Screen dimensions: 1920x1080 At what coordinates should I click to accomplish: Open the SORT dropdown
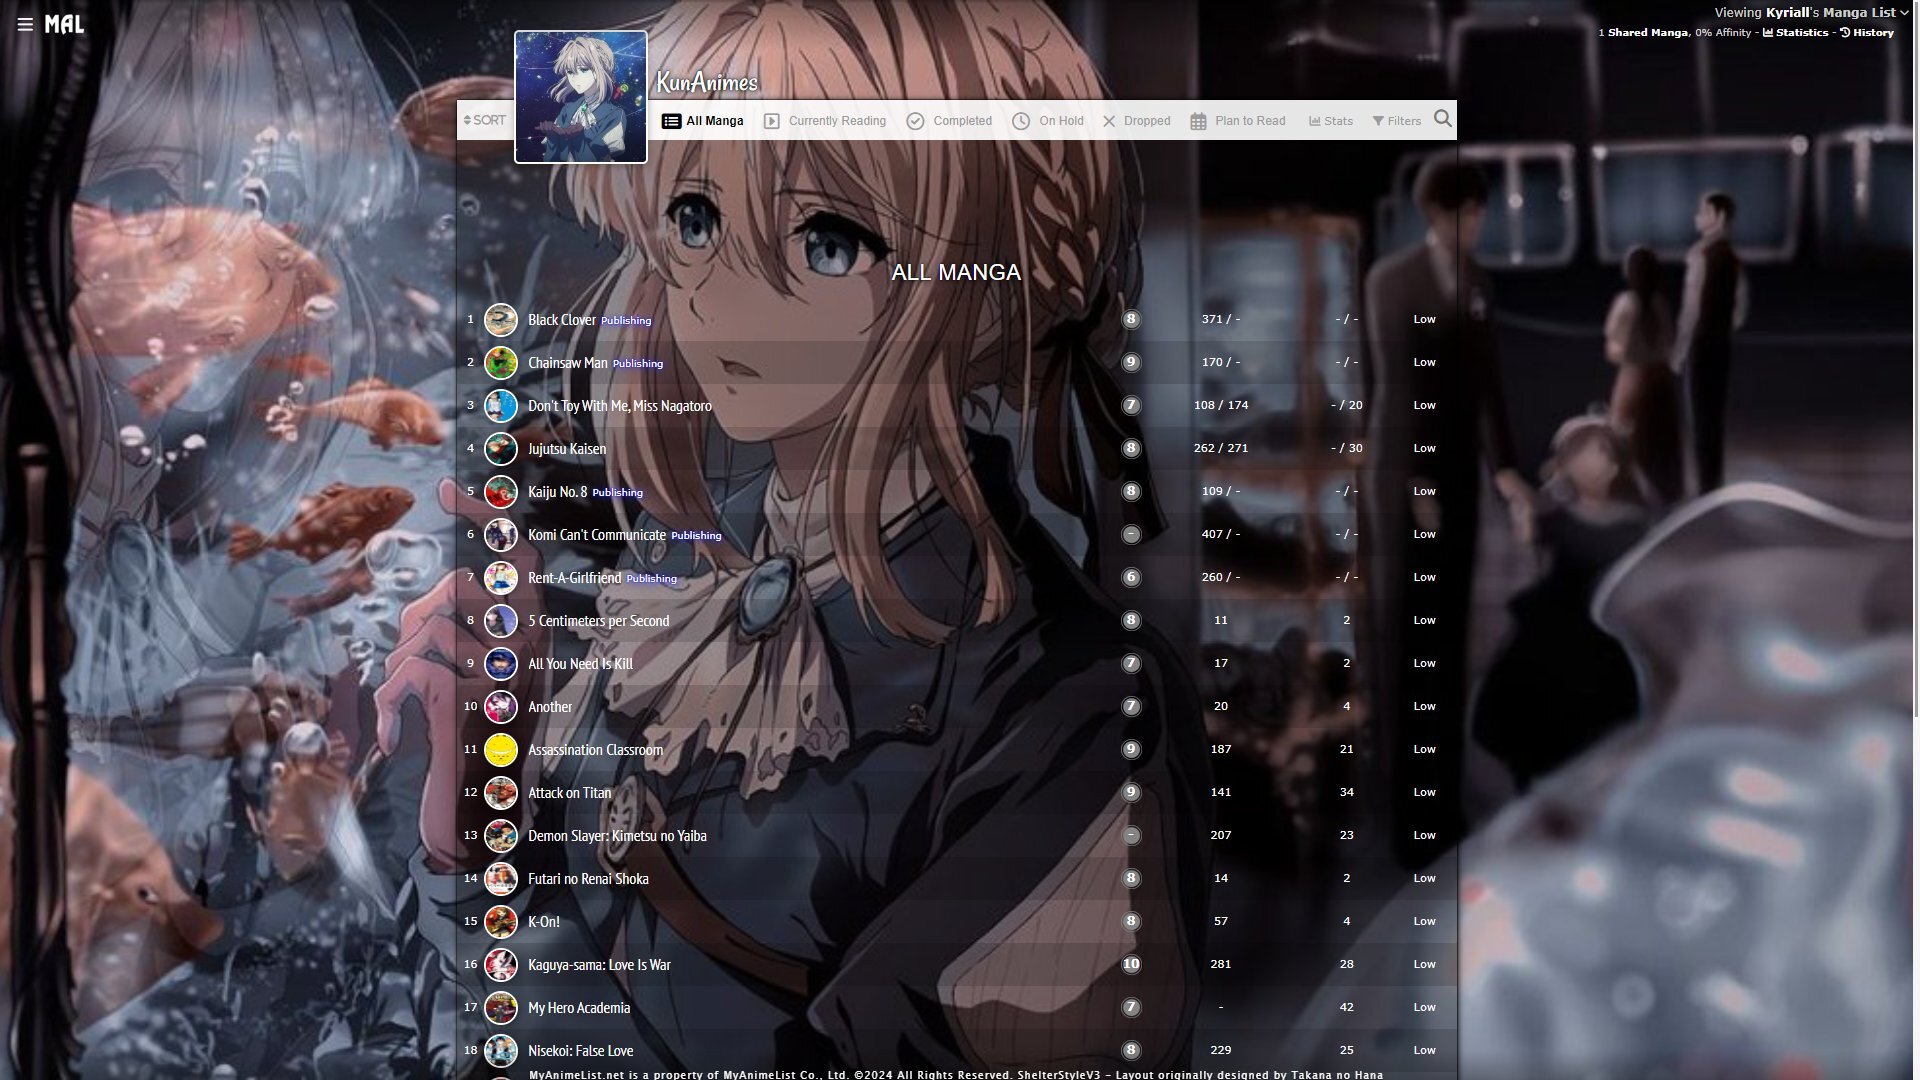tap(485, 120)
